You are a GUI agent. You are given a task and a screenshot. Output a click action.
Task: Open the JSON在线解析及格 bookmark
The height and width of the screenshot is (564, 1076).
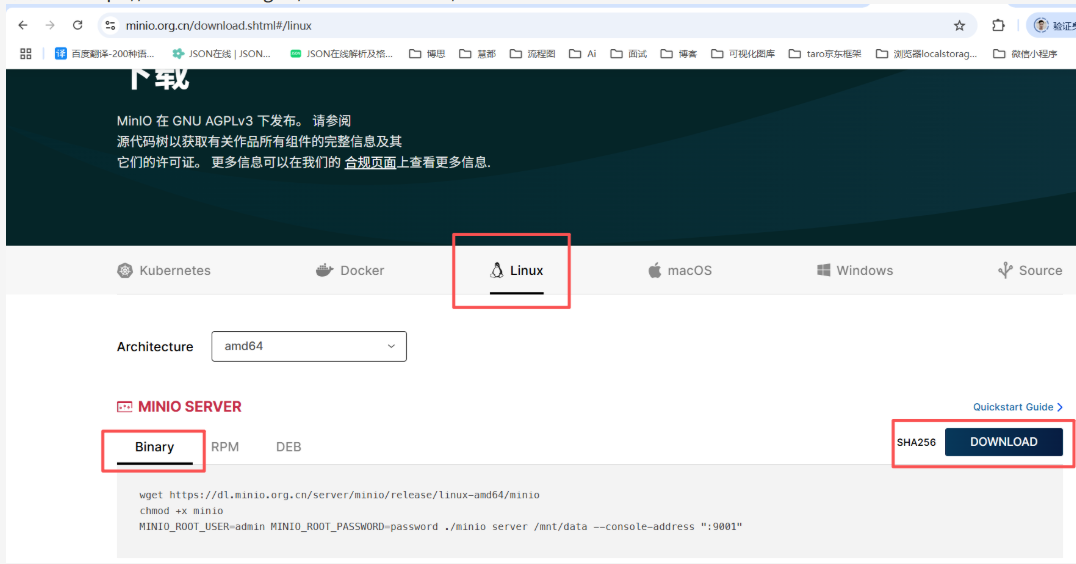(341, 54)
